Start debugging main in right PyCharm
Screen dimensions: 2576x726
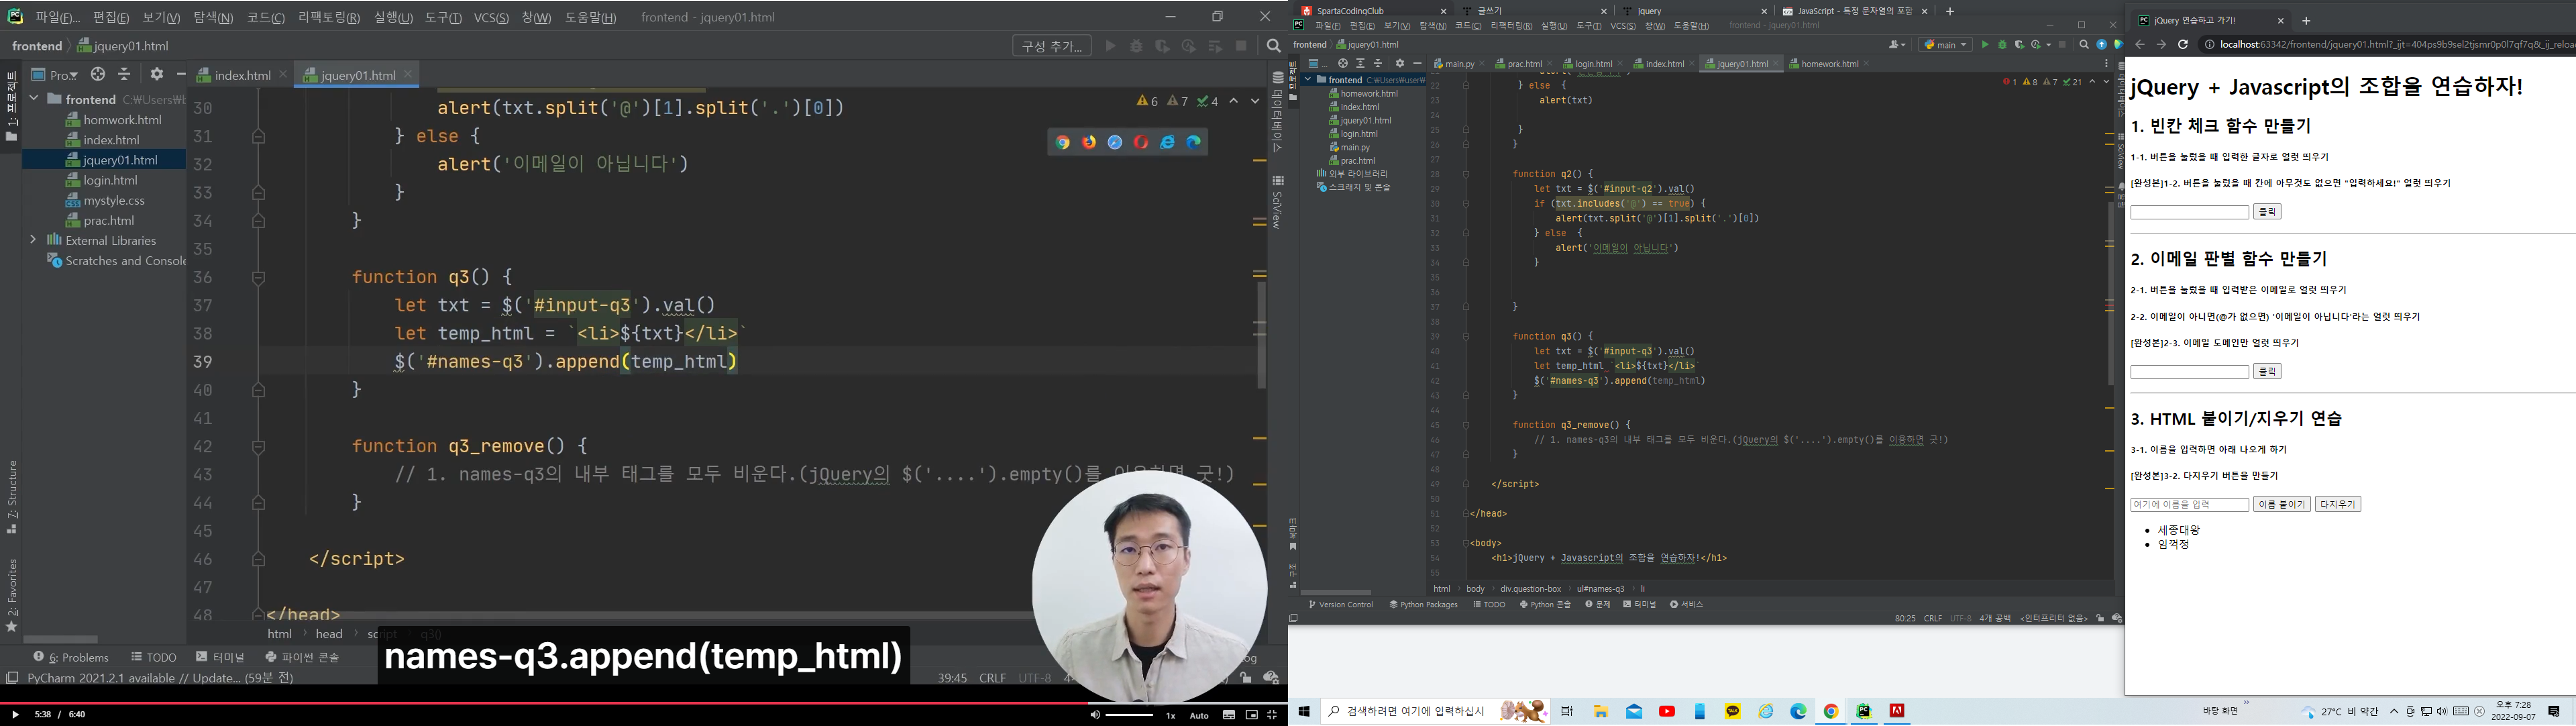(2002, 45)
